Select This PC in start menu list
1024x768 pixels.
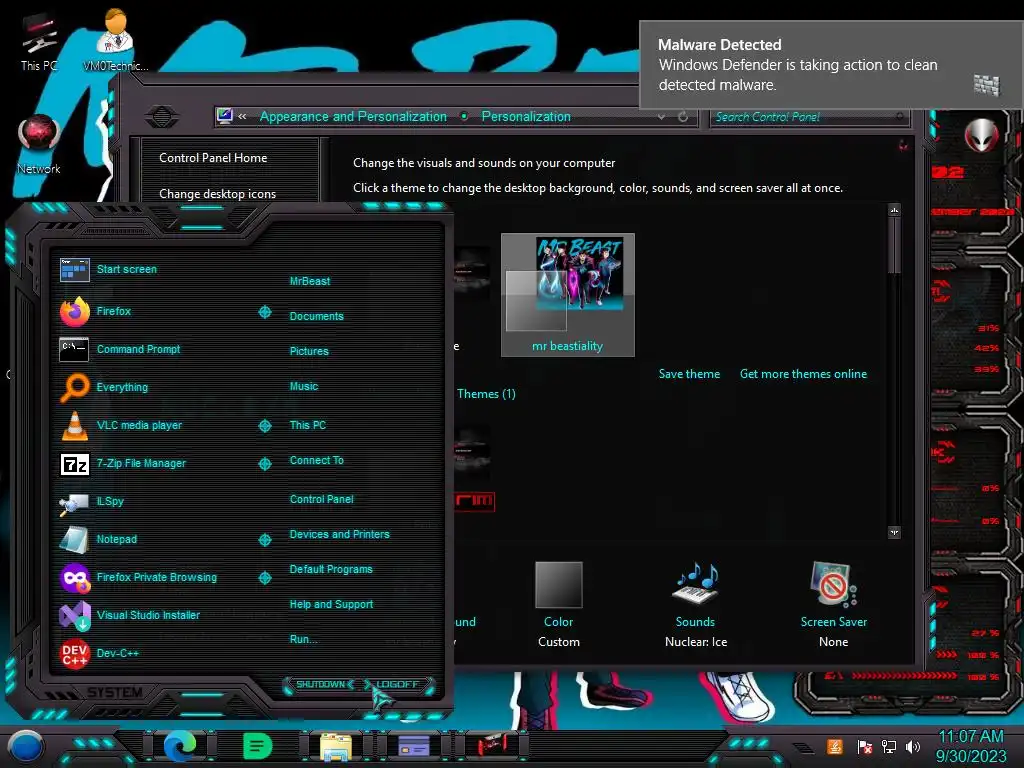pos(308,425)
